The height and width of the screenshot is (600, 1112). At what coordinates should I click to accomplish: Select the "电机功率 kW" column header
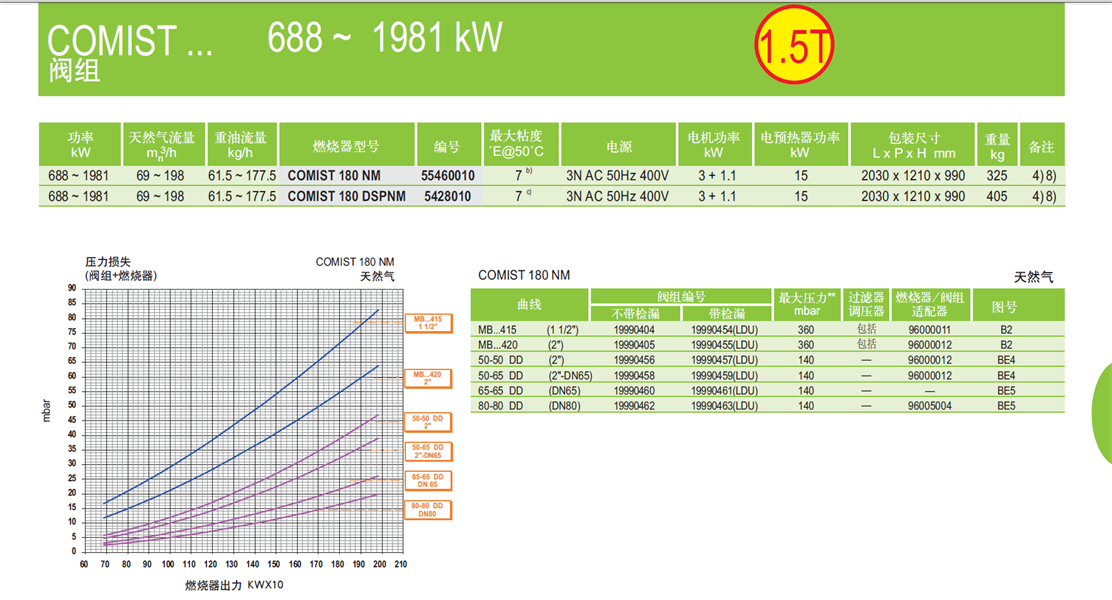(713, 145)
